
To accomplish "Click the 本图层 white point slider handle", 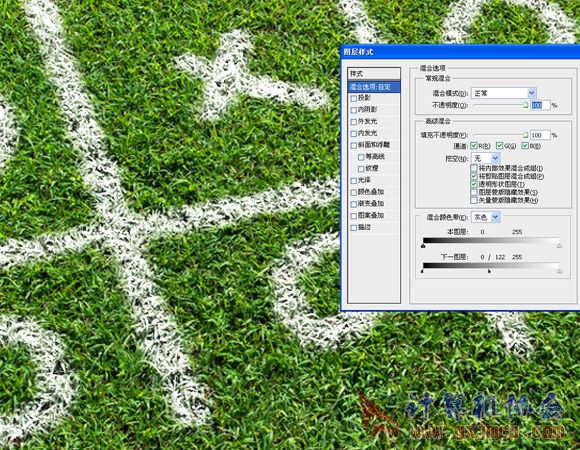I will tap(559, 246).
